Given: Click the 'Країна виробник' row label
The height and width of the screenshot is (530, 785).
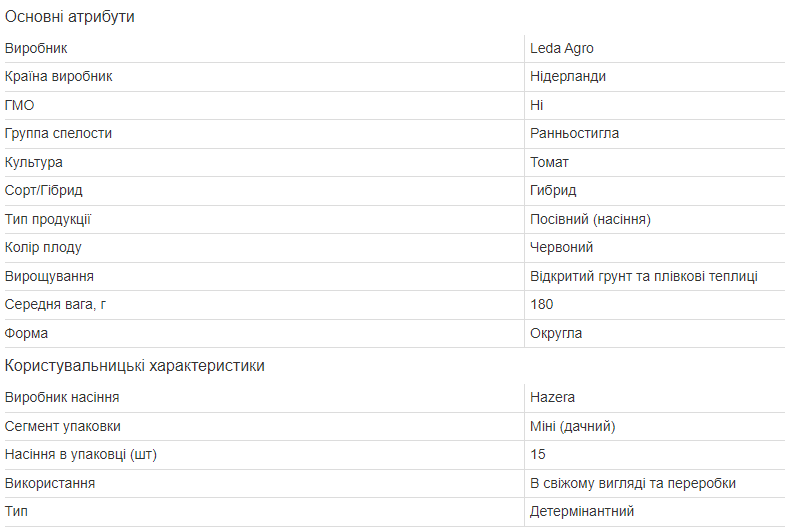Looking at the screenshot, I should click(59, 77).
